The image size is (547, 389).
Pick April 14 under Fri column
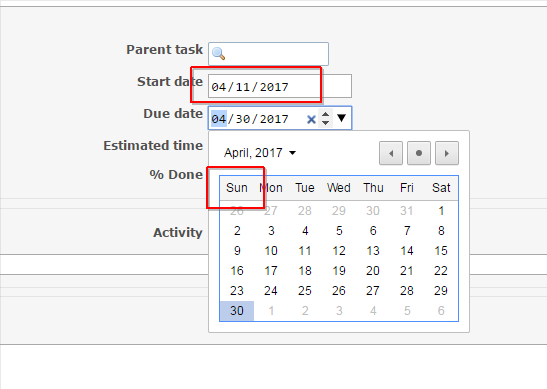407,251
